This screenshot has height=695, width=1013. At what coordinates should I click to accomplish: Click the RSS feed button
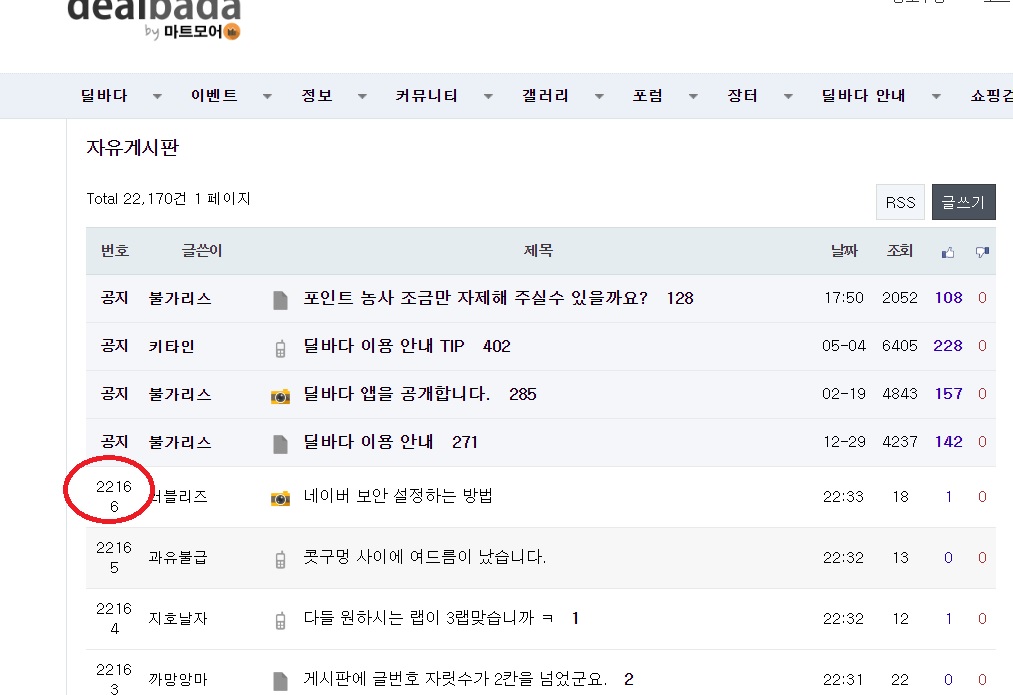(x=900, y=202)
